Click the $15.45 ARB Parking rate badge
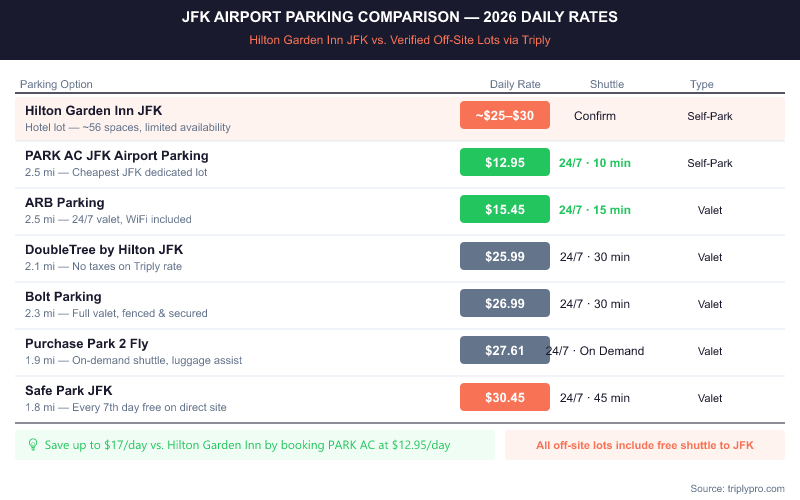The image size is (800, 500). pos(505,210)
